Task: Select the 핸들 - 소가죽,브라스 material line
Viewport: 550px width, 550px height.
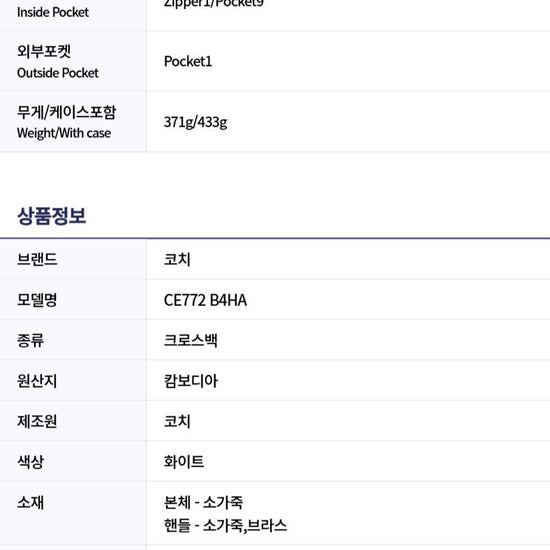Action: (226, 525)
